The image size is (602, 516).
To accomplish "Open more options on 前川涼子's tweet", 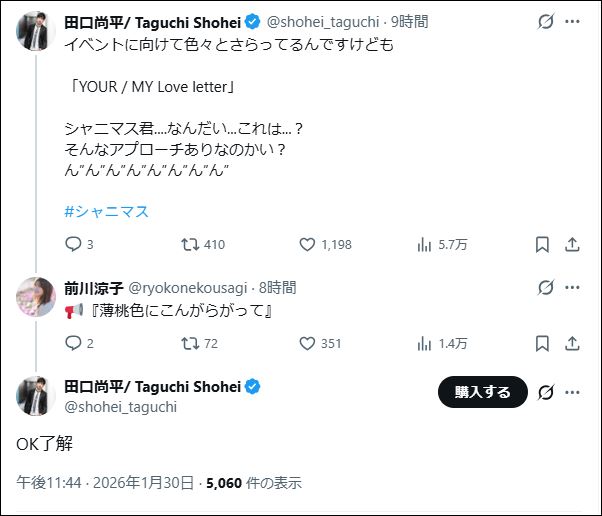I will point(573,287).
